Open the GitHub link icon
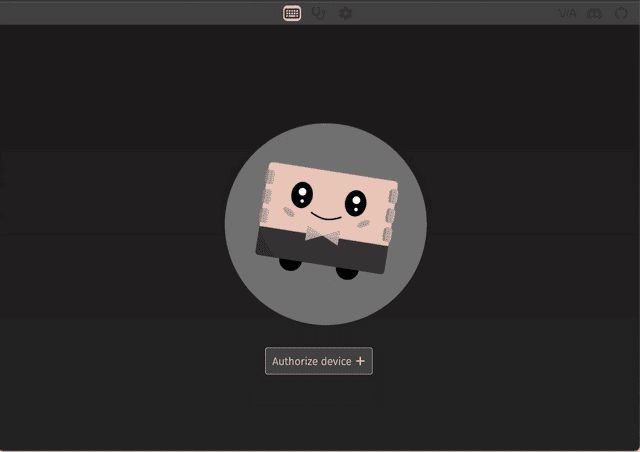 click(621, 13)
